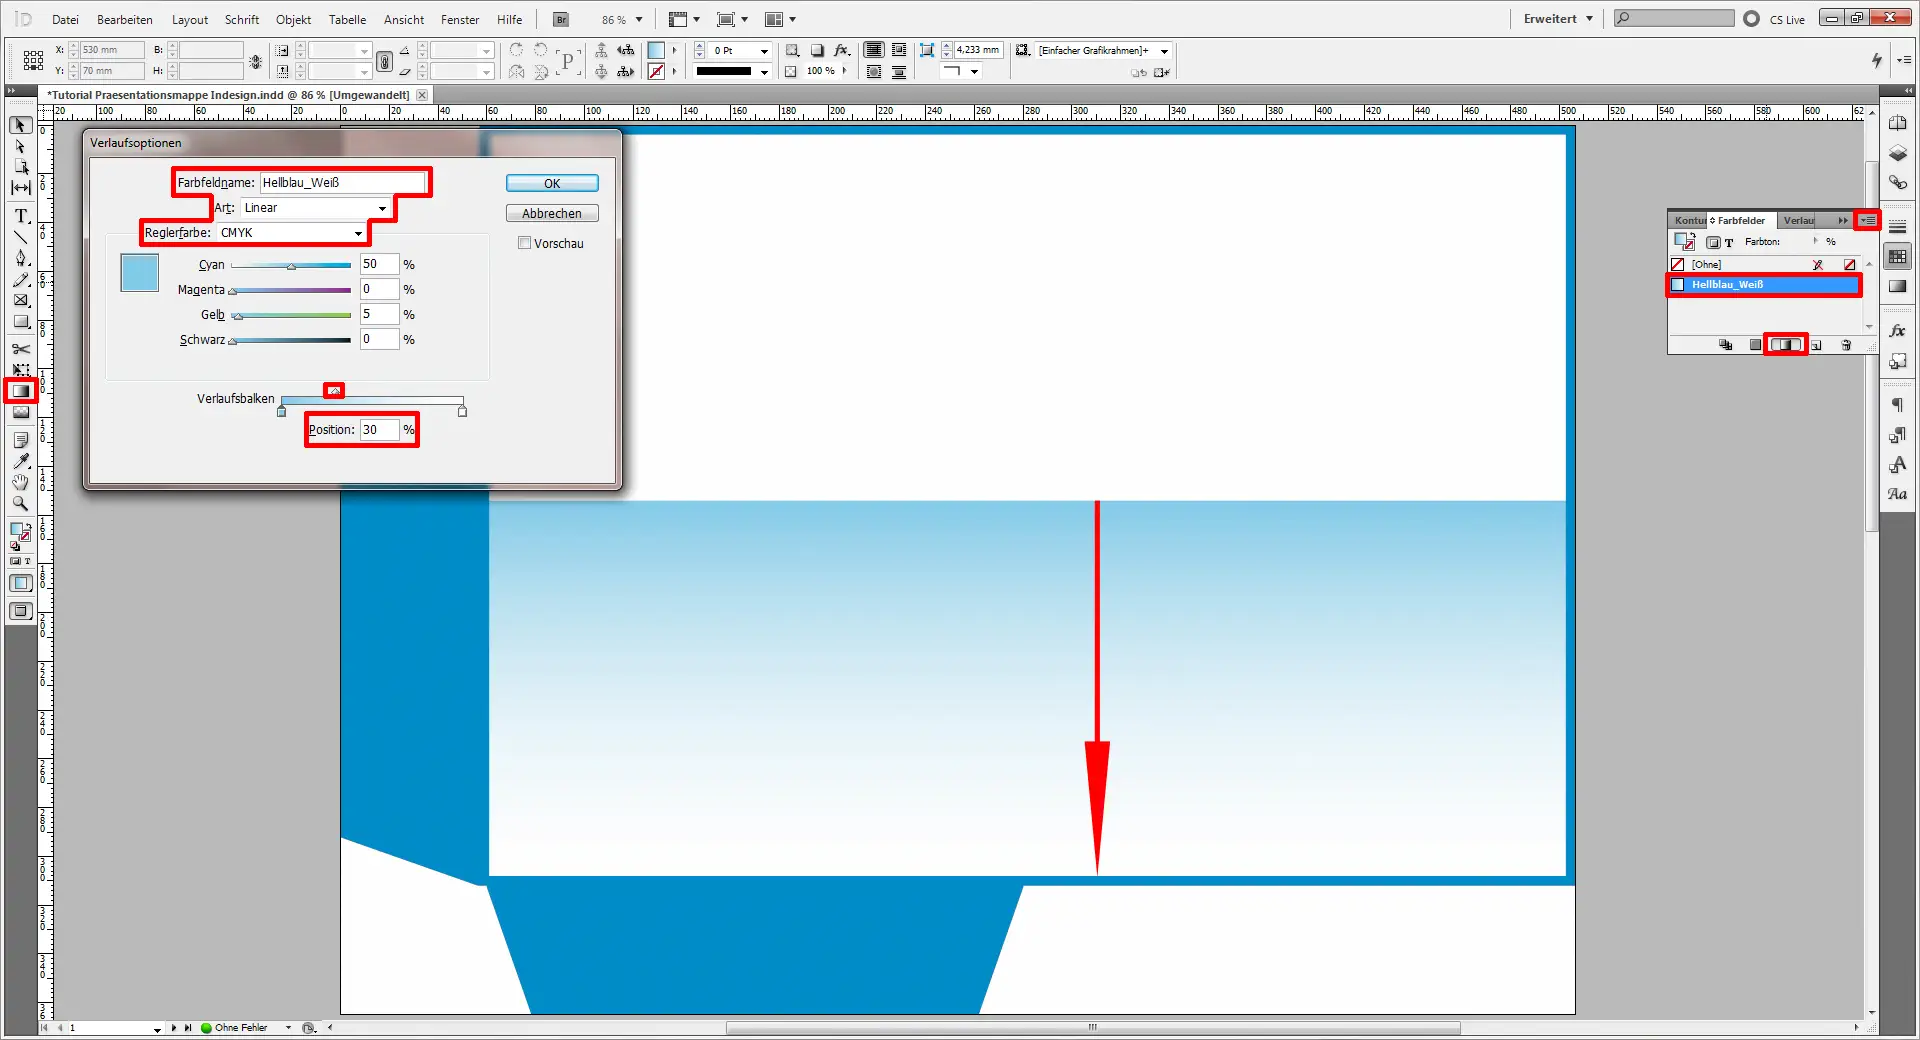Select the Gradient tool in the toolbox
This screenshot has height=1040, width=1920.
[20, 390]
